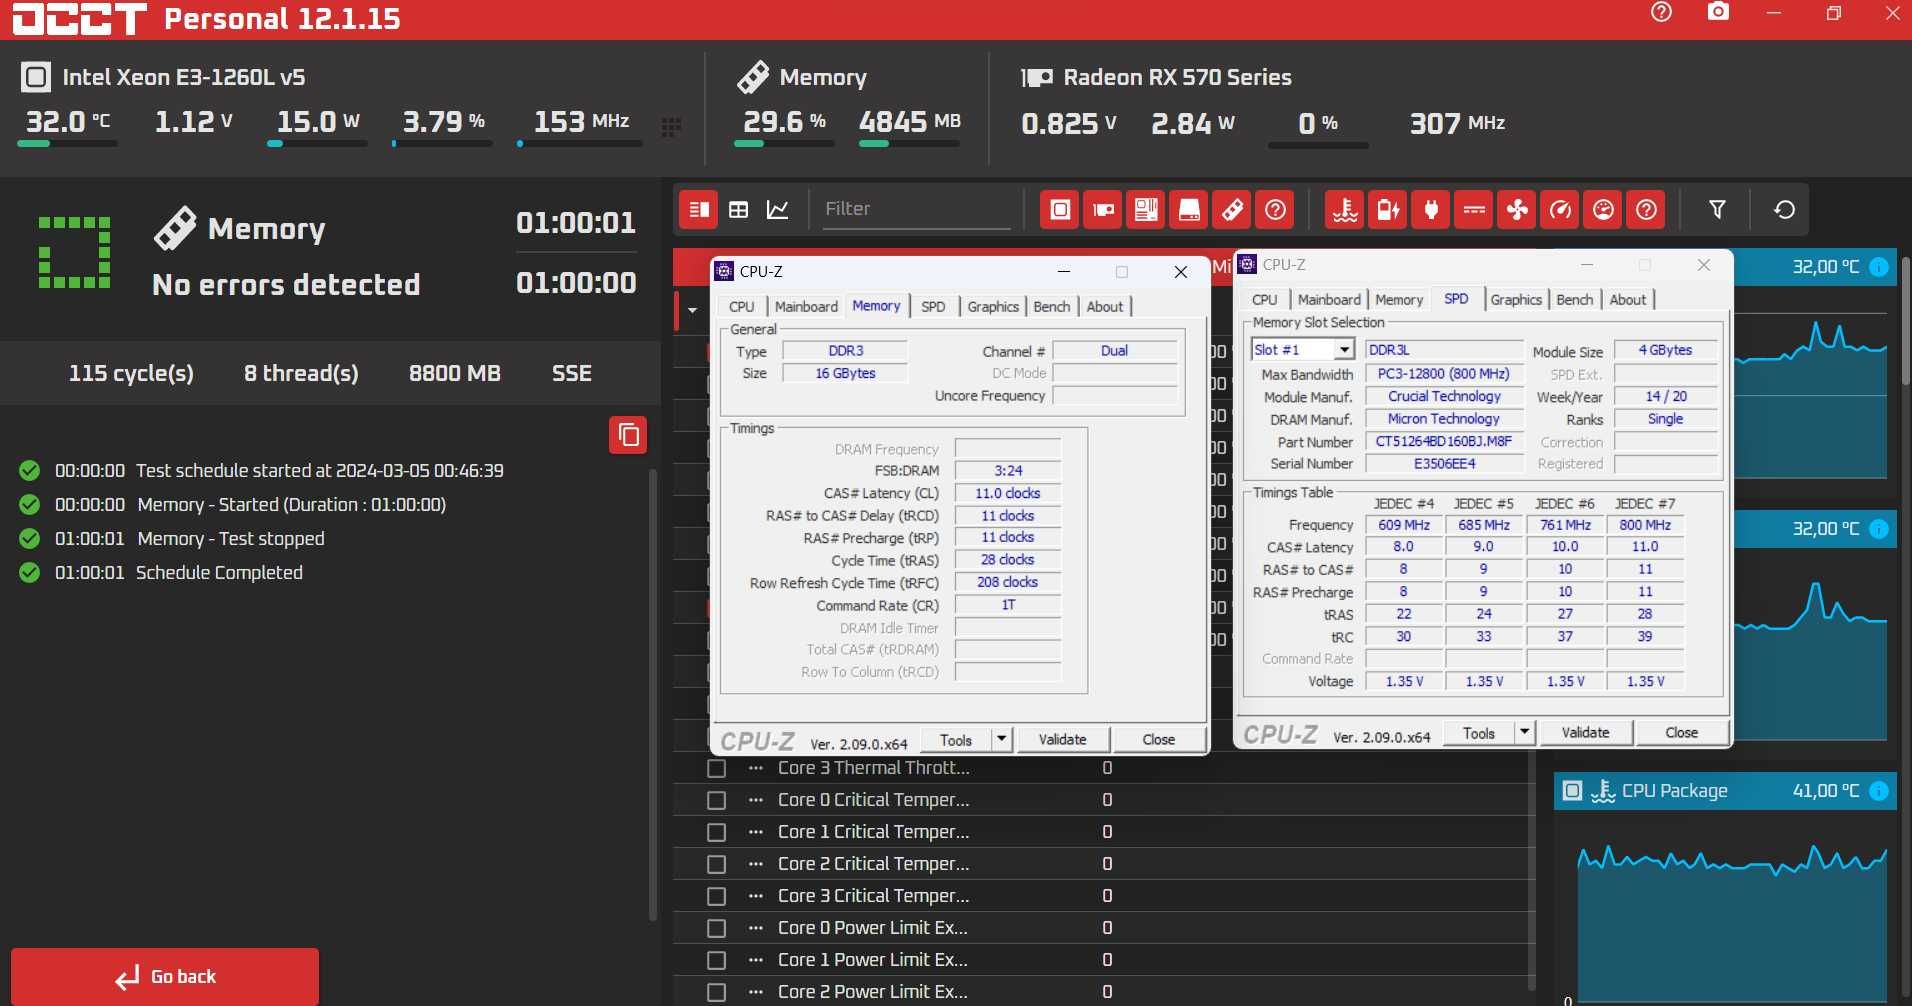The height and width of the screenshot is (1006, 1912).
Task: Toggle the usage load readings filter
Action: [x=1603, y=209]
